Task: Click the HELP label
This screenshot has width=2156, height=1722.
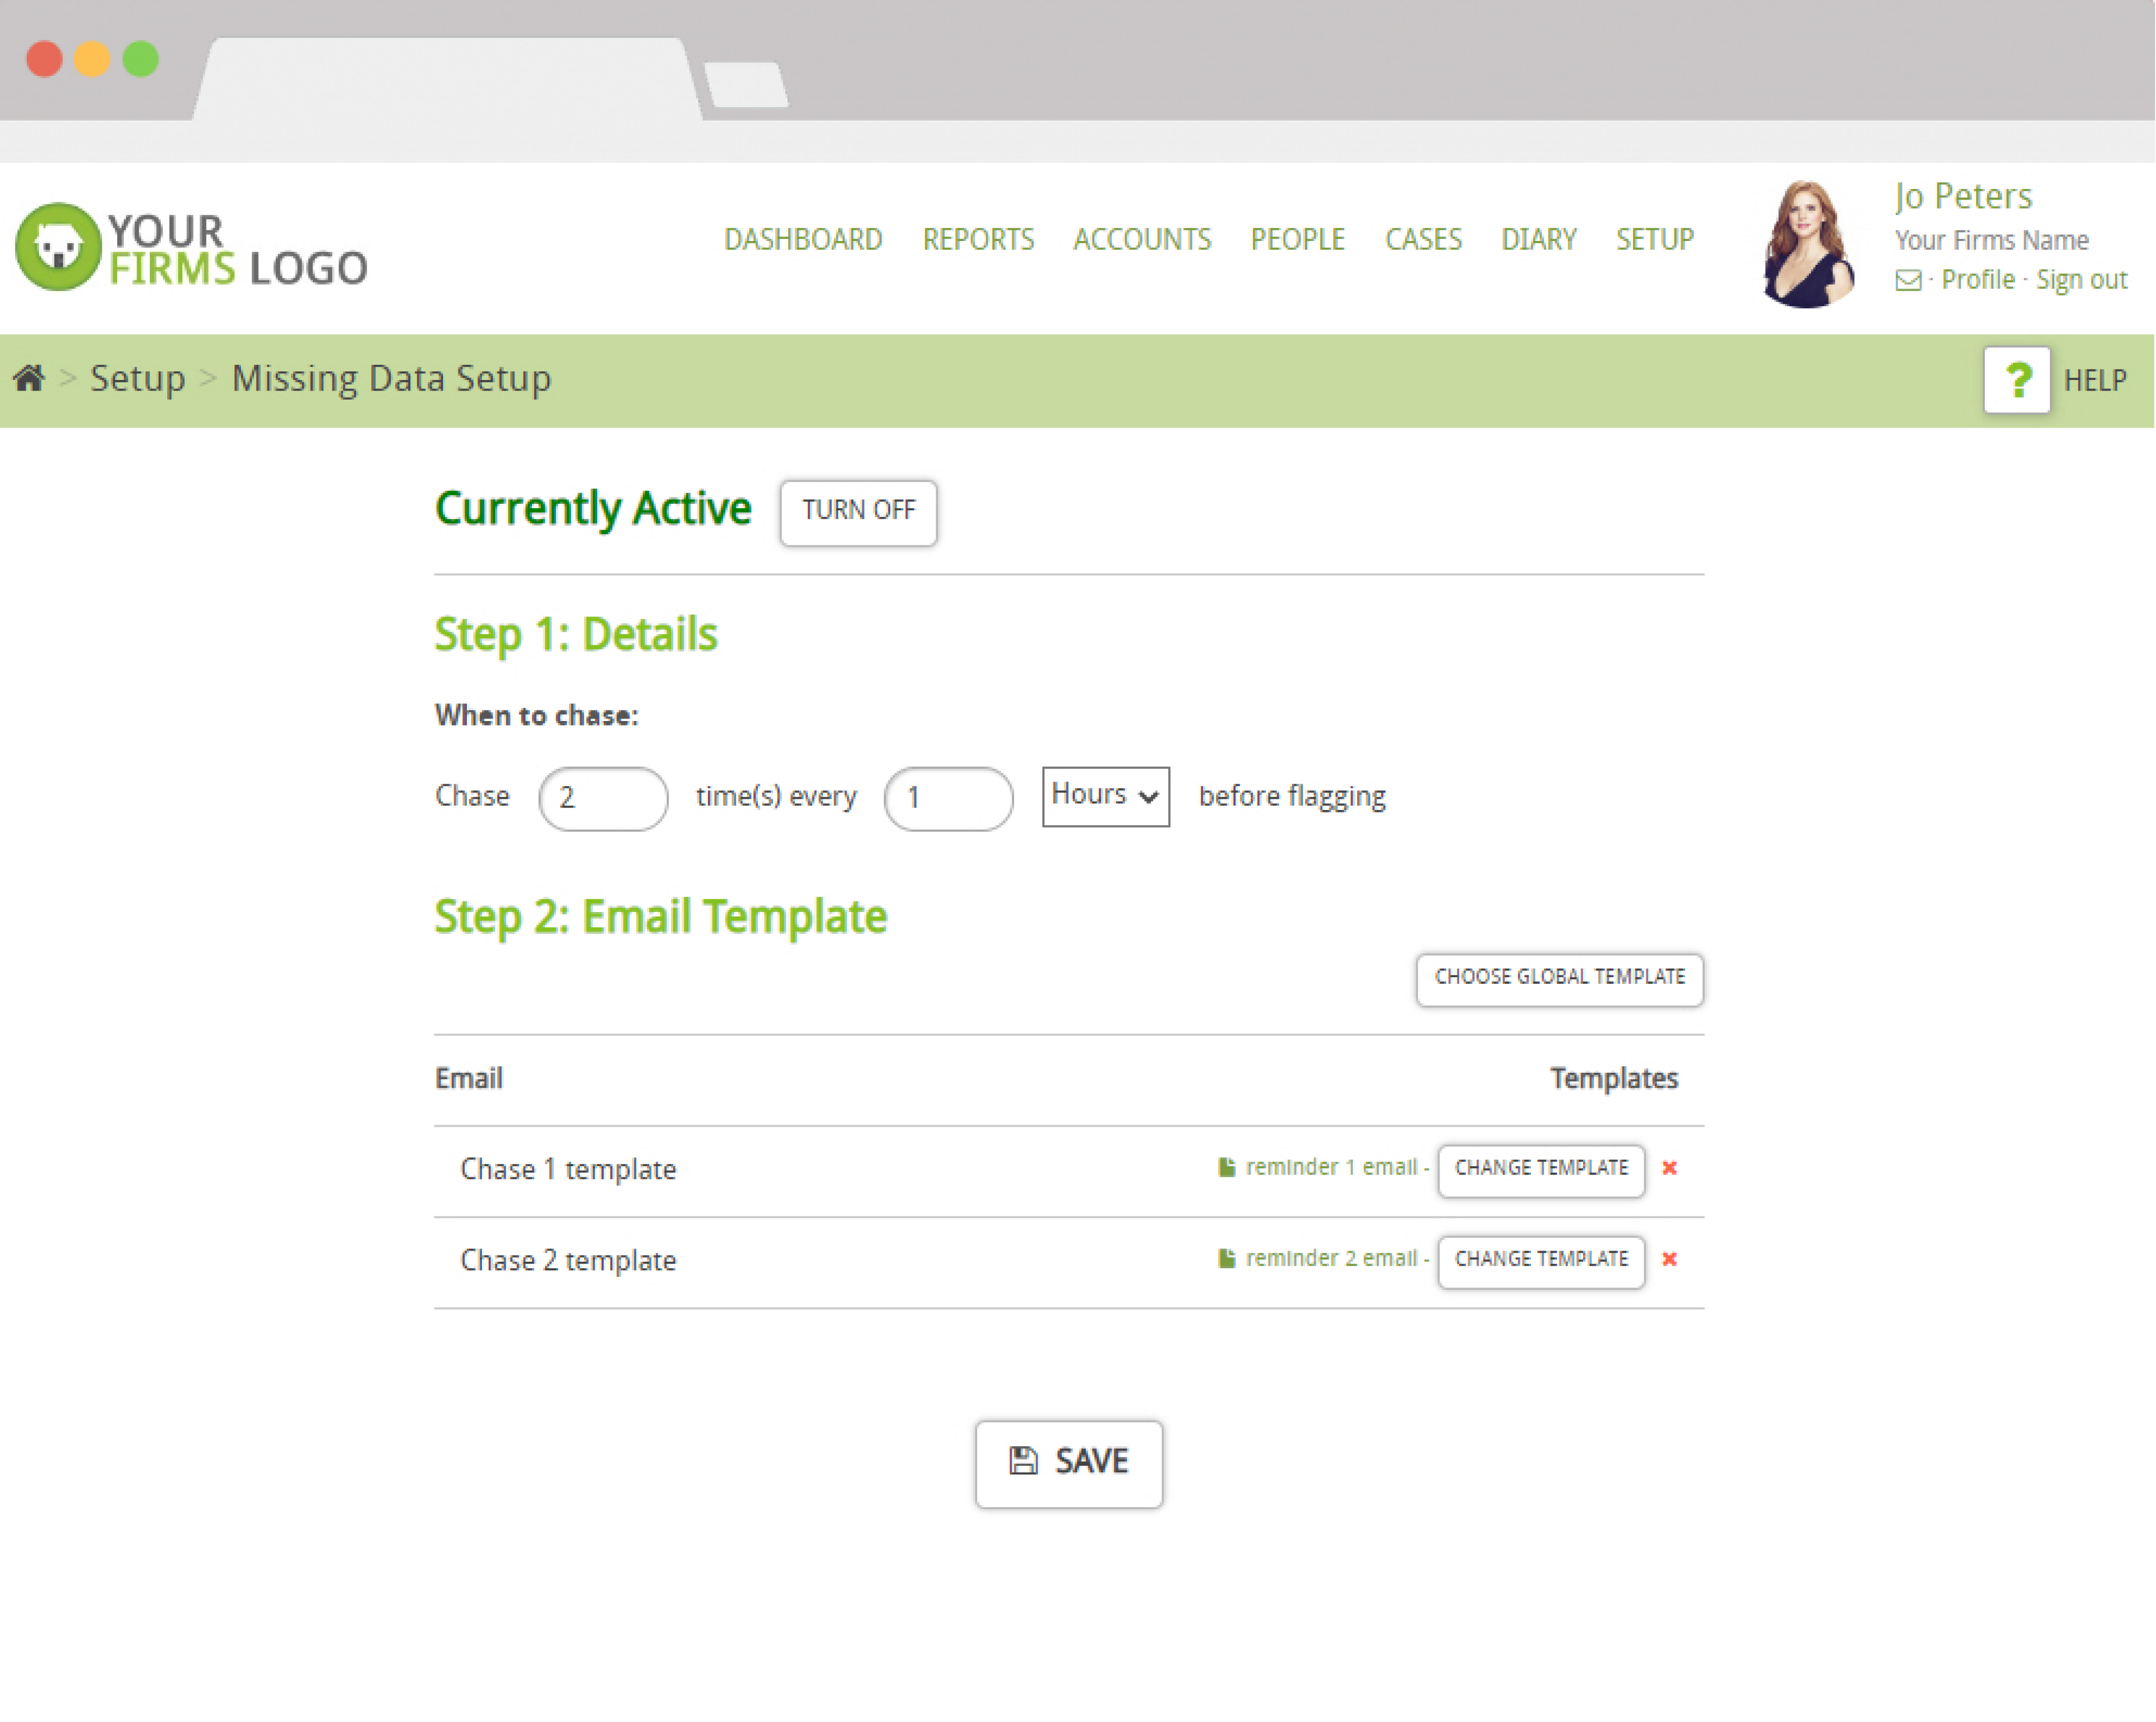Action: (2095, 381)
